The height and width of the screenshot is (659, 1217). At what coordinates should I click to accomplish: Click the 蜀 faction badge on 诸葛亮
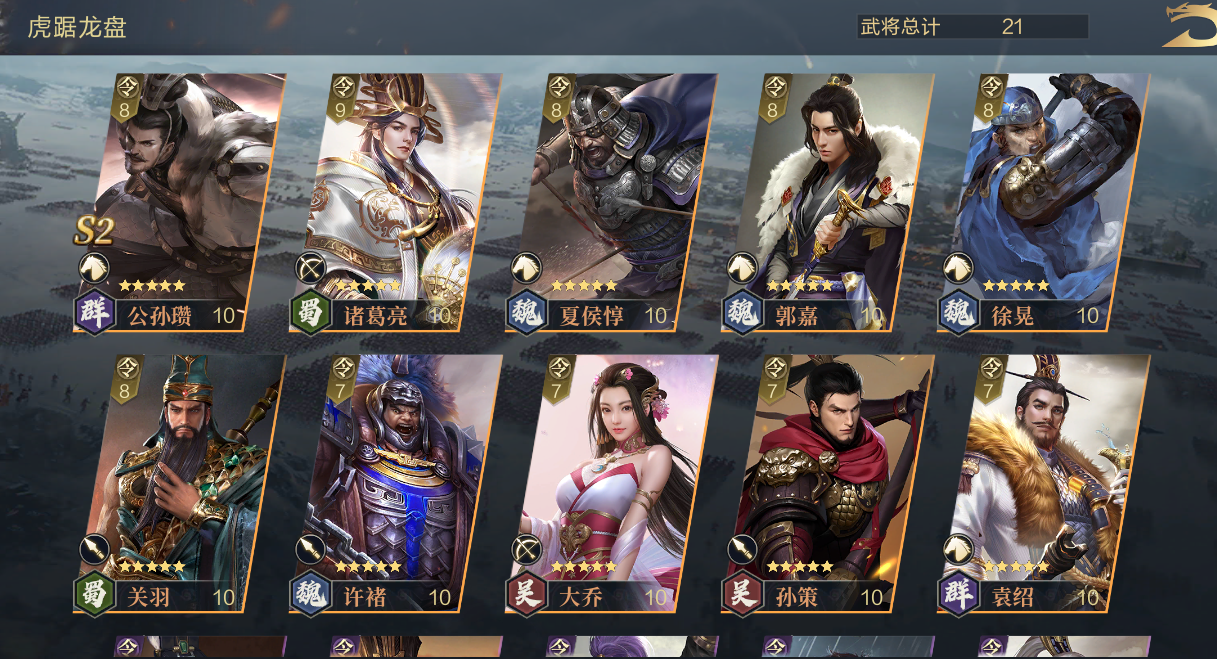click(x=309, y=313)
